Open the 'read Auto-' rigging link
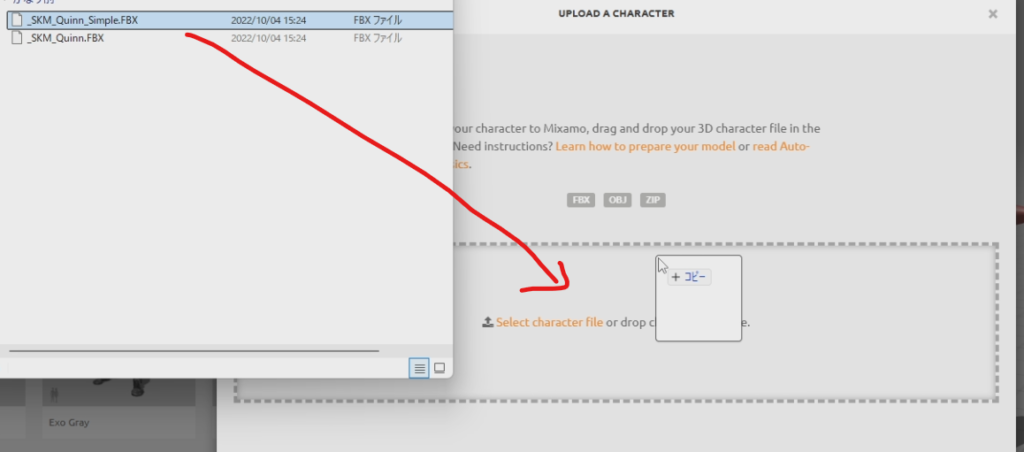The image size is (1024, 452). 781,146
